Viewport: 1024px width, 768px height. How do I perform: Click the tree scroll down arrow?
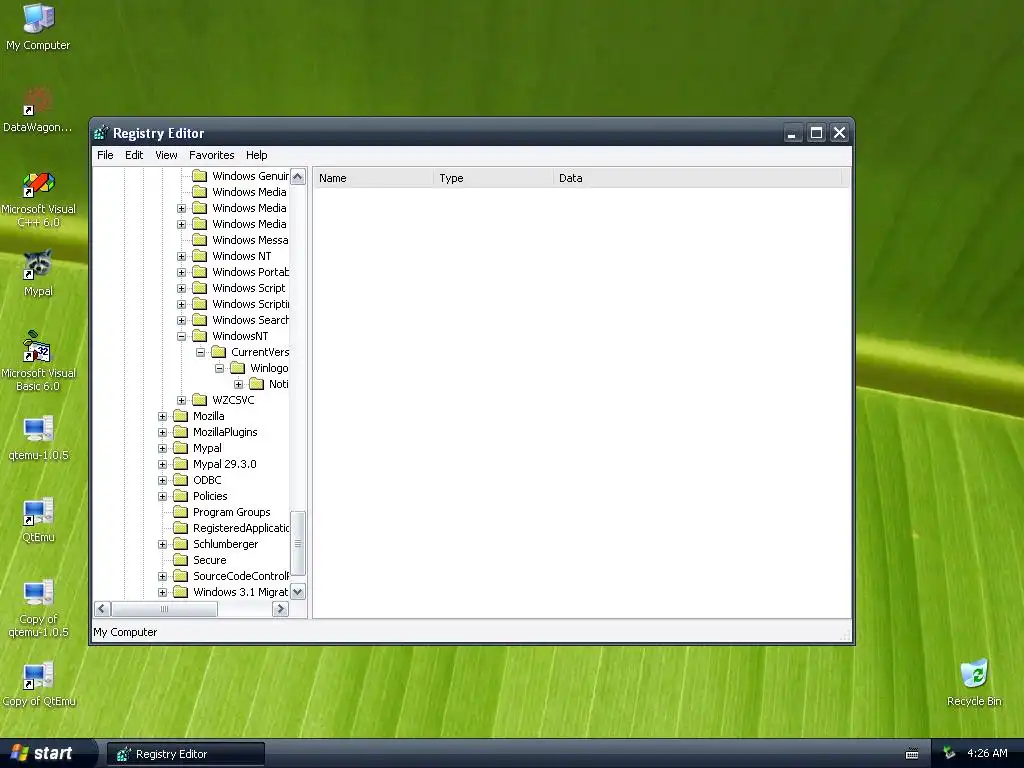[298, 592]
